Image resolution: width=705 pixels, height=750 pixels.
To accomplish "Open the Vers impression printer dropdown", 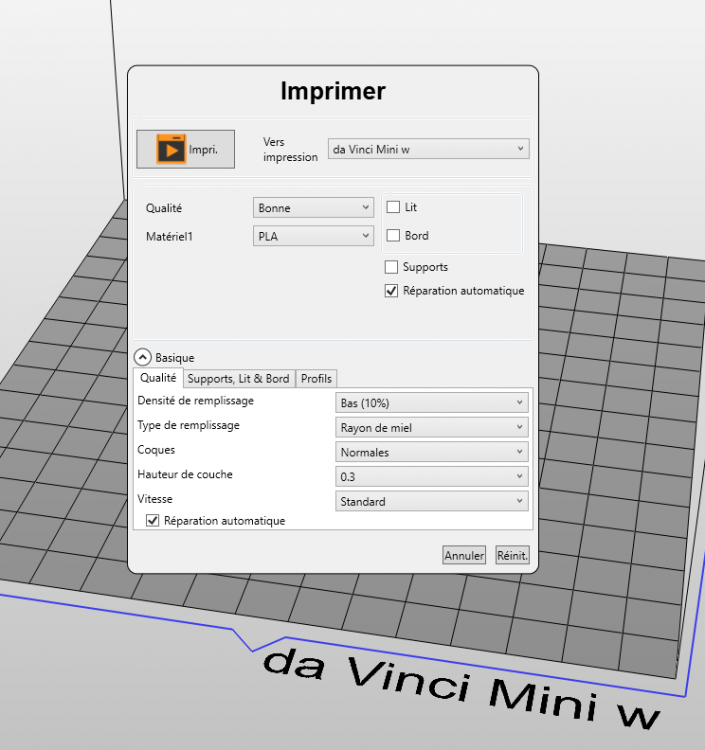I will [x=429, y=149].
